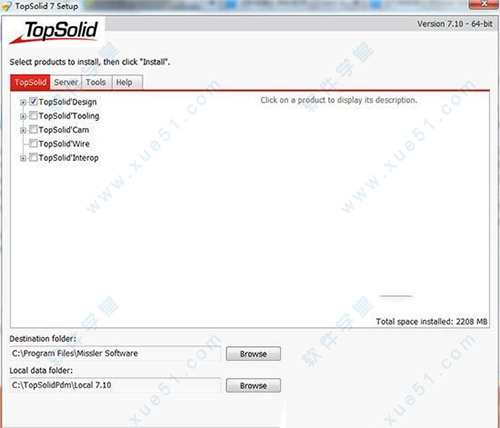Select the TopSolid'Interop product label
Viewport: 500px width, 428px height.
click(x=69, y=158)
